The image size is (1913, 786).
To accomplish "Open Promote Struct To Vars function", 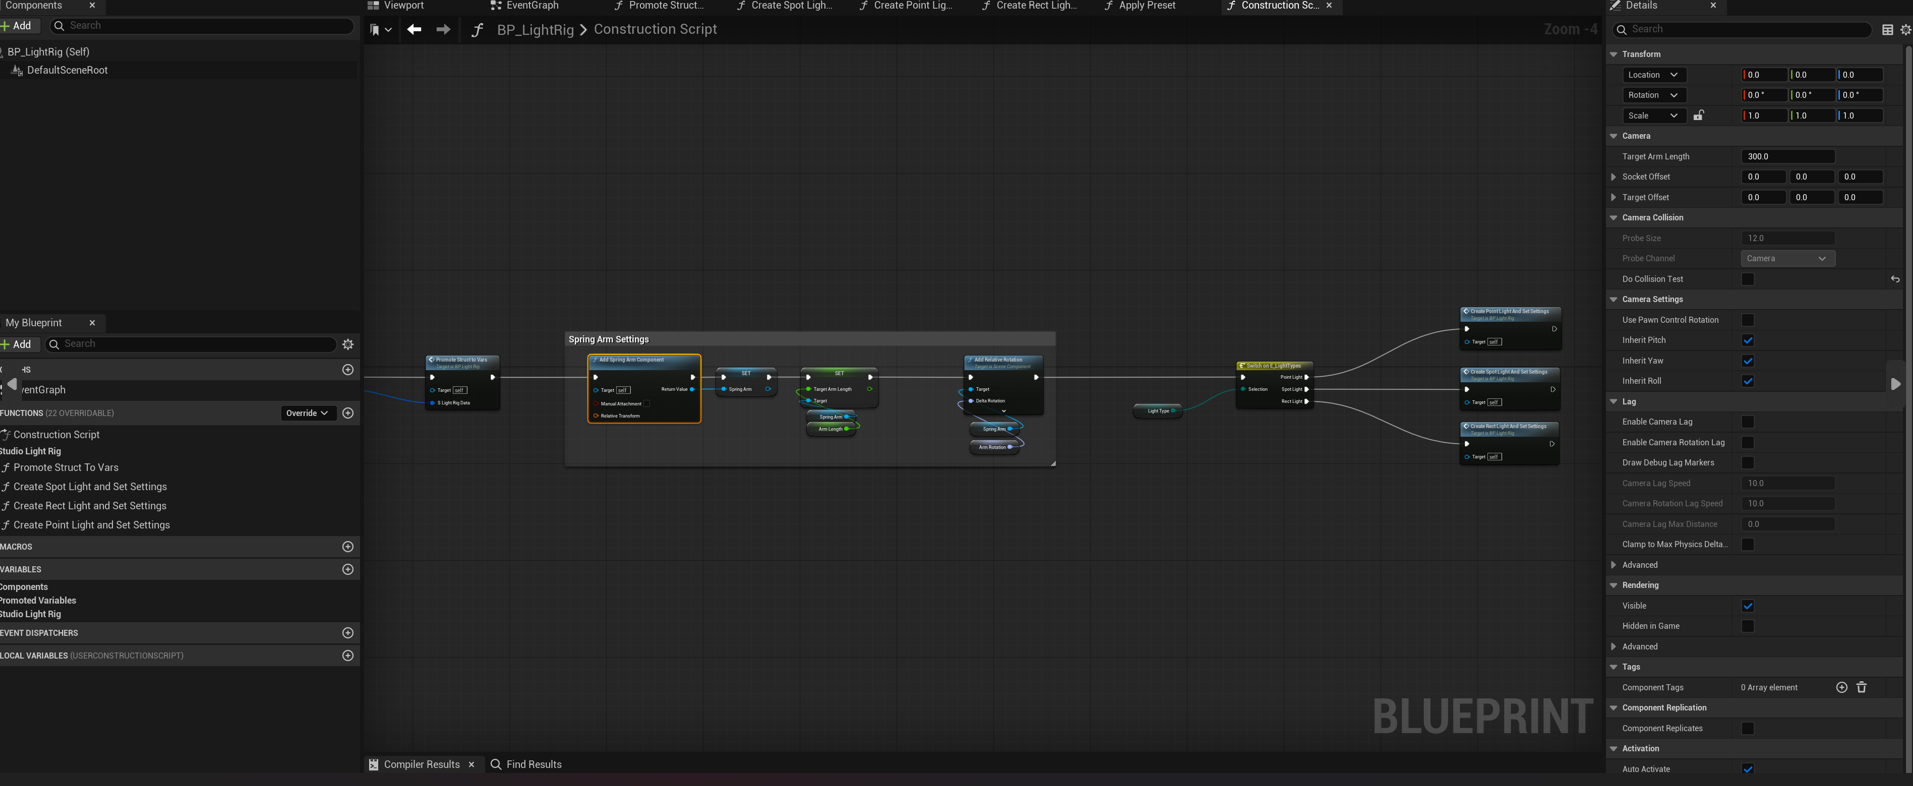I will pos(66,468).
